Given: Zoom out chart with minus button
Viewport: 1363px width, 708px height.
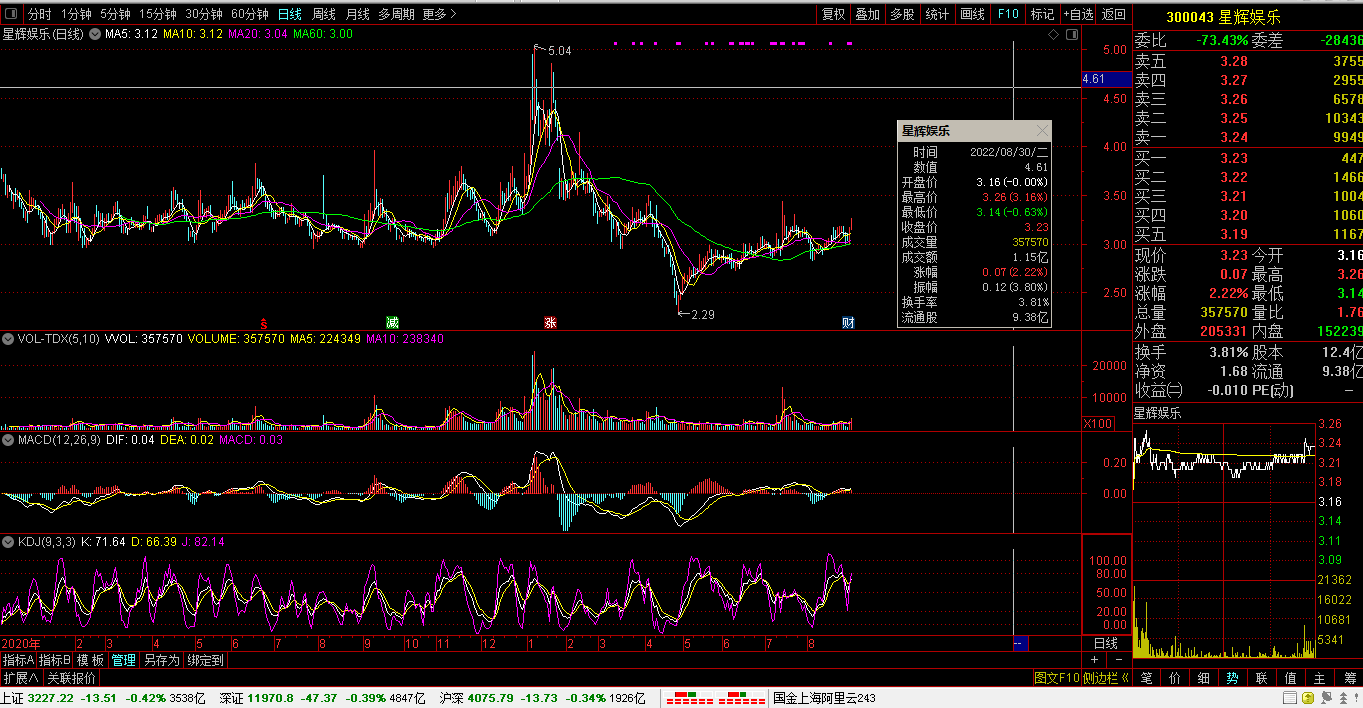Looking at the screenshot, I should pos(1118,660).
